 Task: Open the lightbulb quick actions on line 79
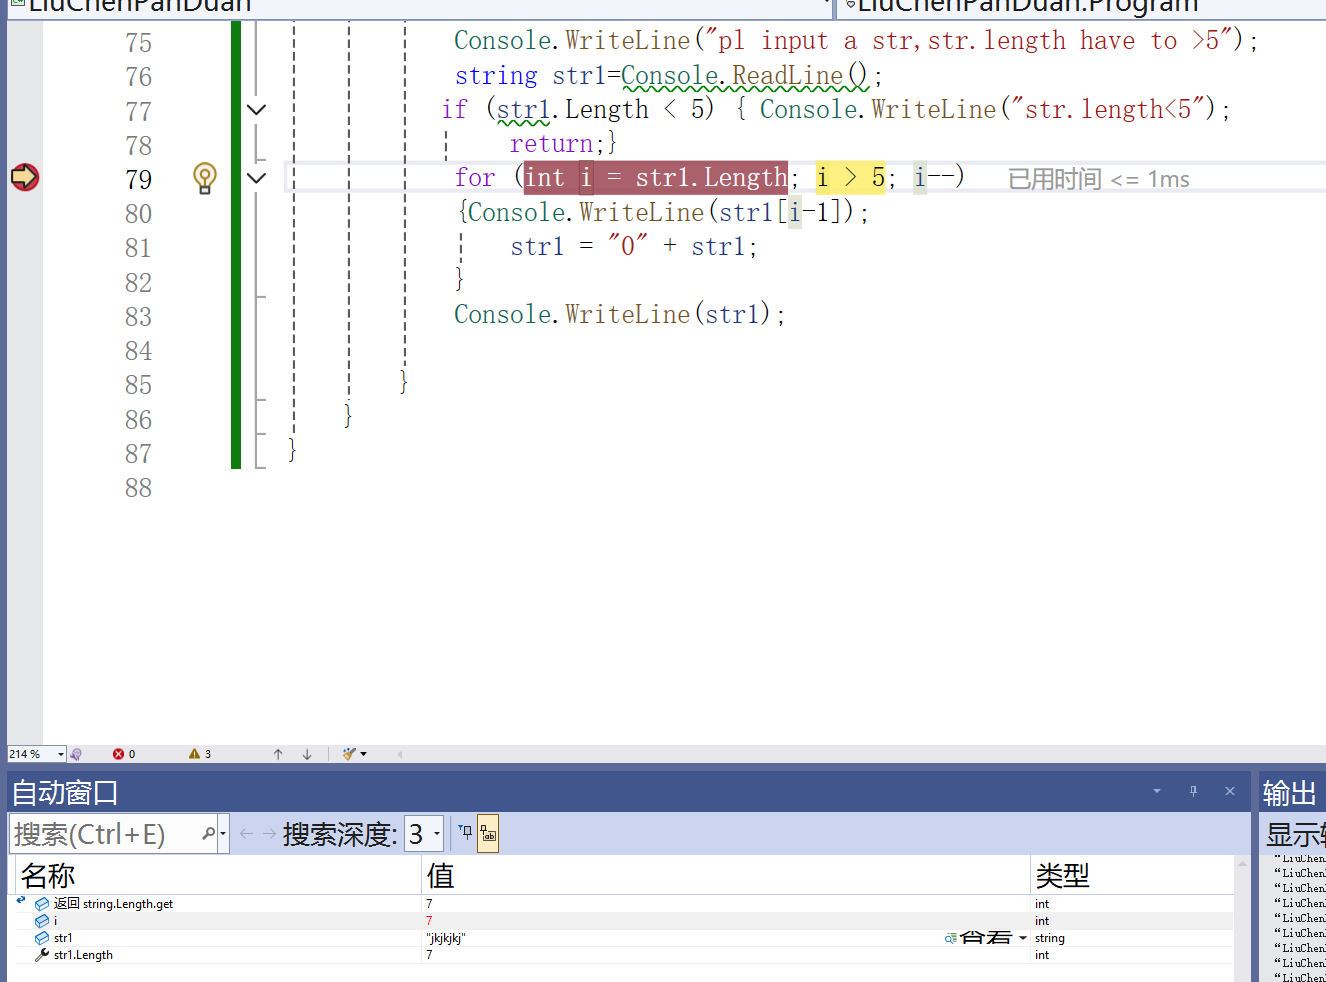click(x=204, y=178)
